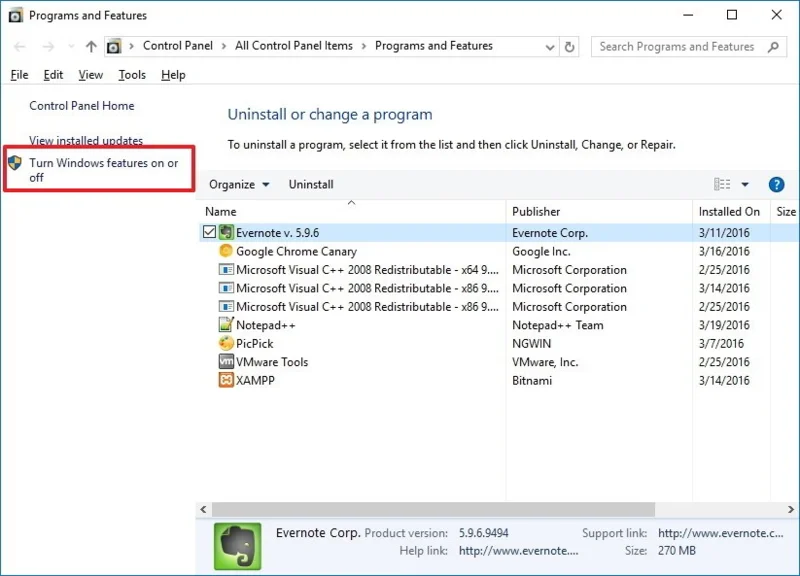The image size is (800, 576).
Task: Select the VMware Tools icon
Action: (x=225, y=362)
